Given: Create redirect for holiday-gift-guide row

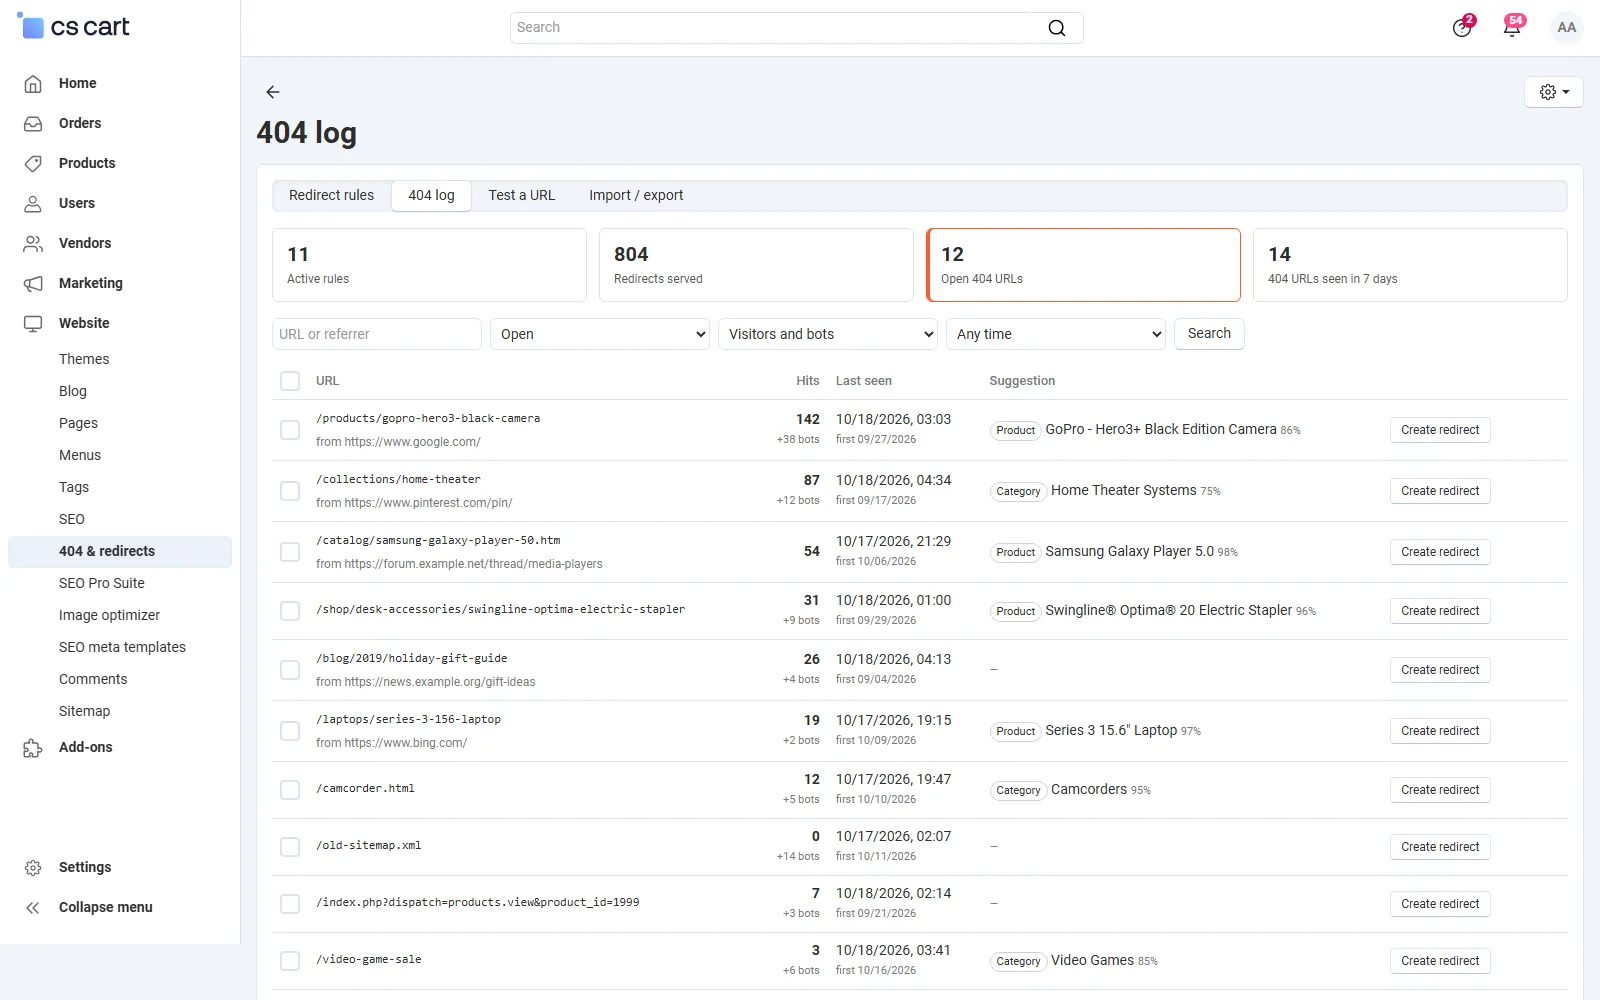Looking at the screenshot, I should pyautogui.click(x=1440, y=670).
